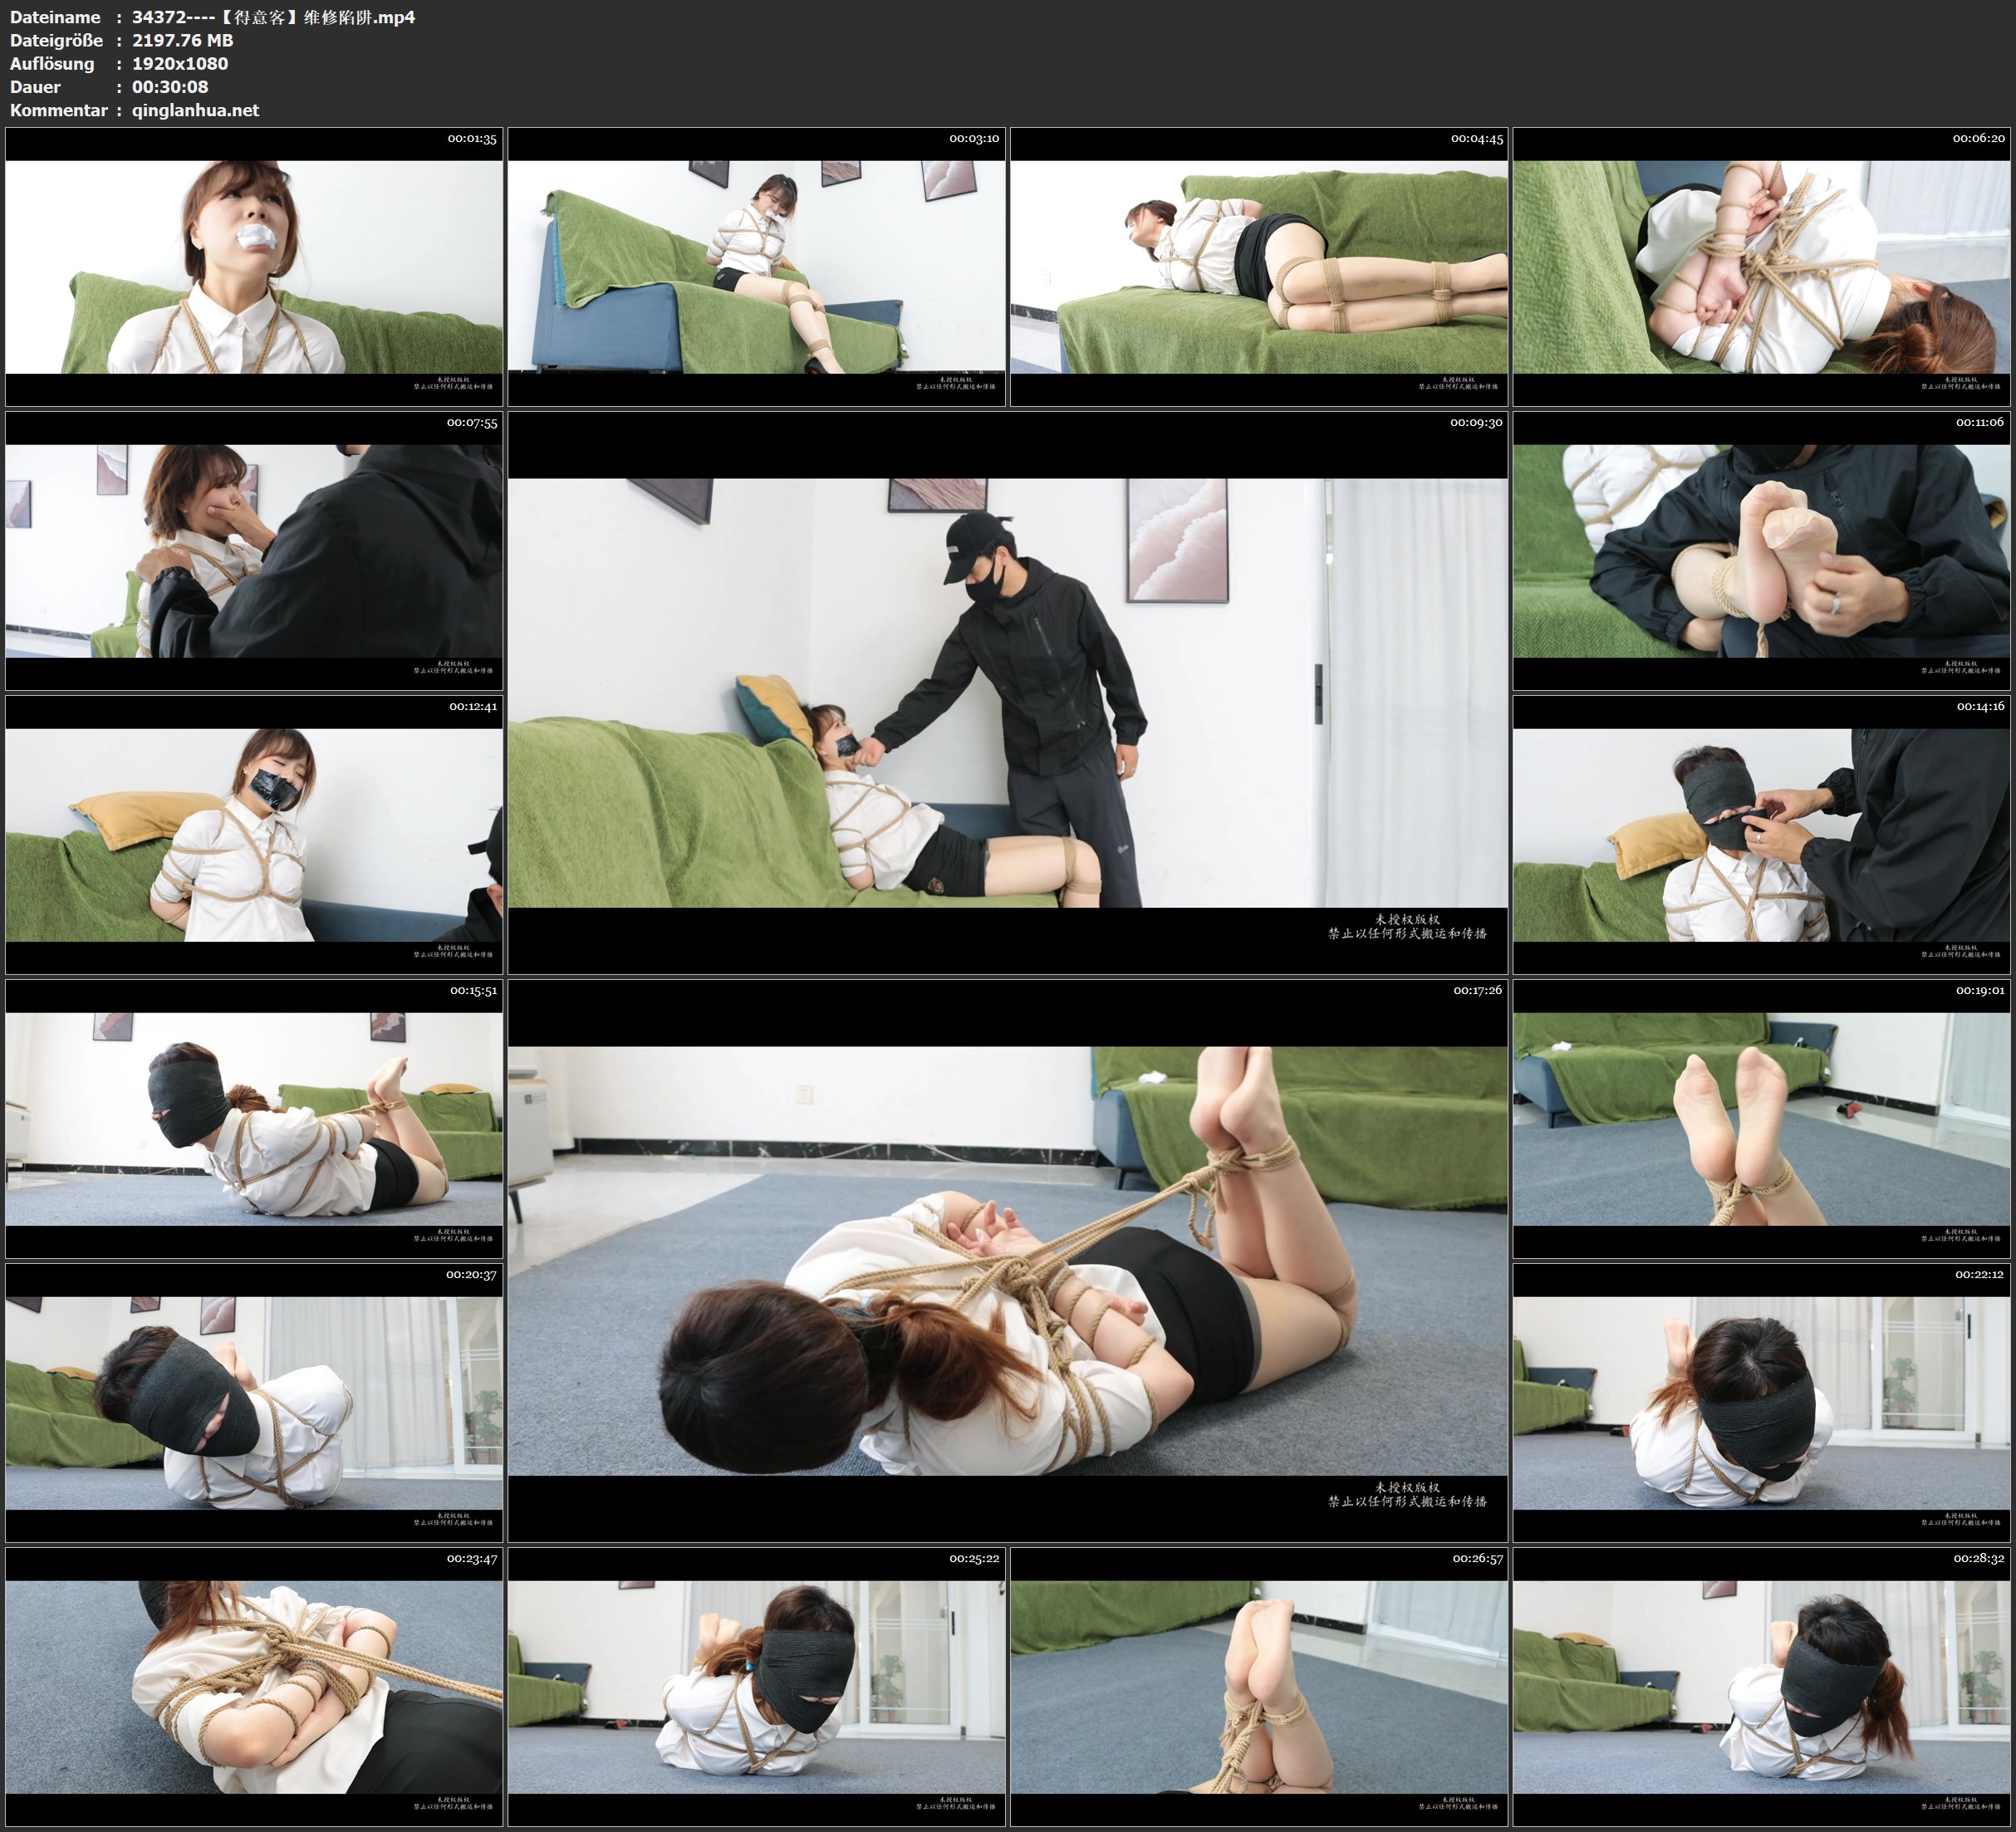Click the thumbnail marked 00:11:06
This screenshot has width=2016, height=1832.
(x=1761, y=551)
